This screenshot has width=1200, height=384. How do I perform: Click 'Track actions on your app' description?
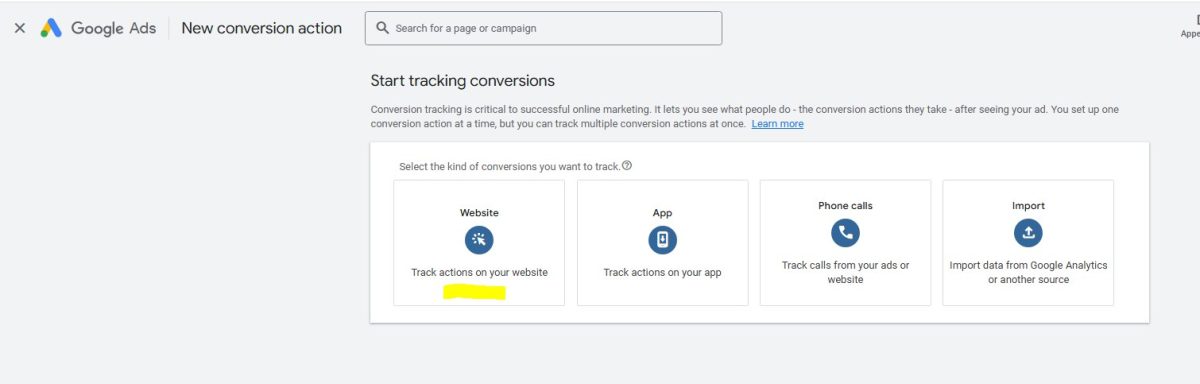[x=662, y=272]
